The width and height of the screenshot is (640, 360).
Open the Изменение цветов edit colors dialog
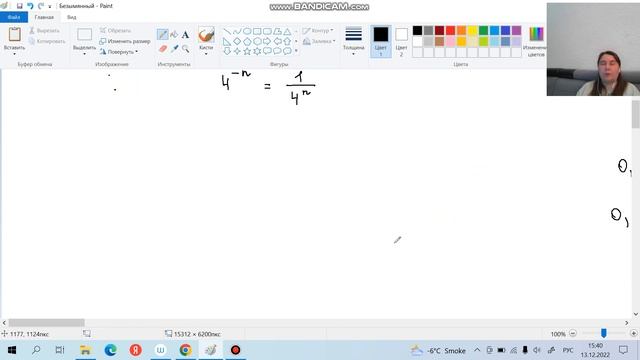click(x=536, y=41)
